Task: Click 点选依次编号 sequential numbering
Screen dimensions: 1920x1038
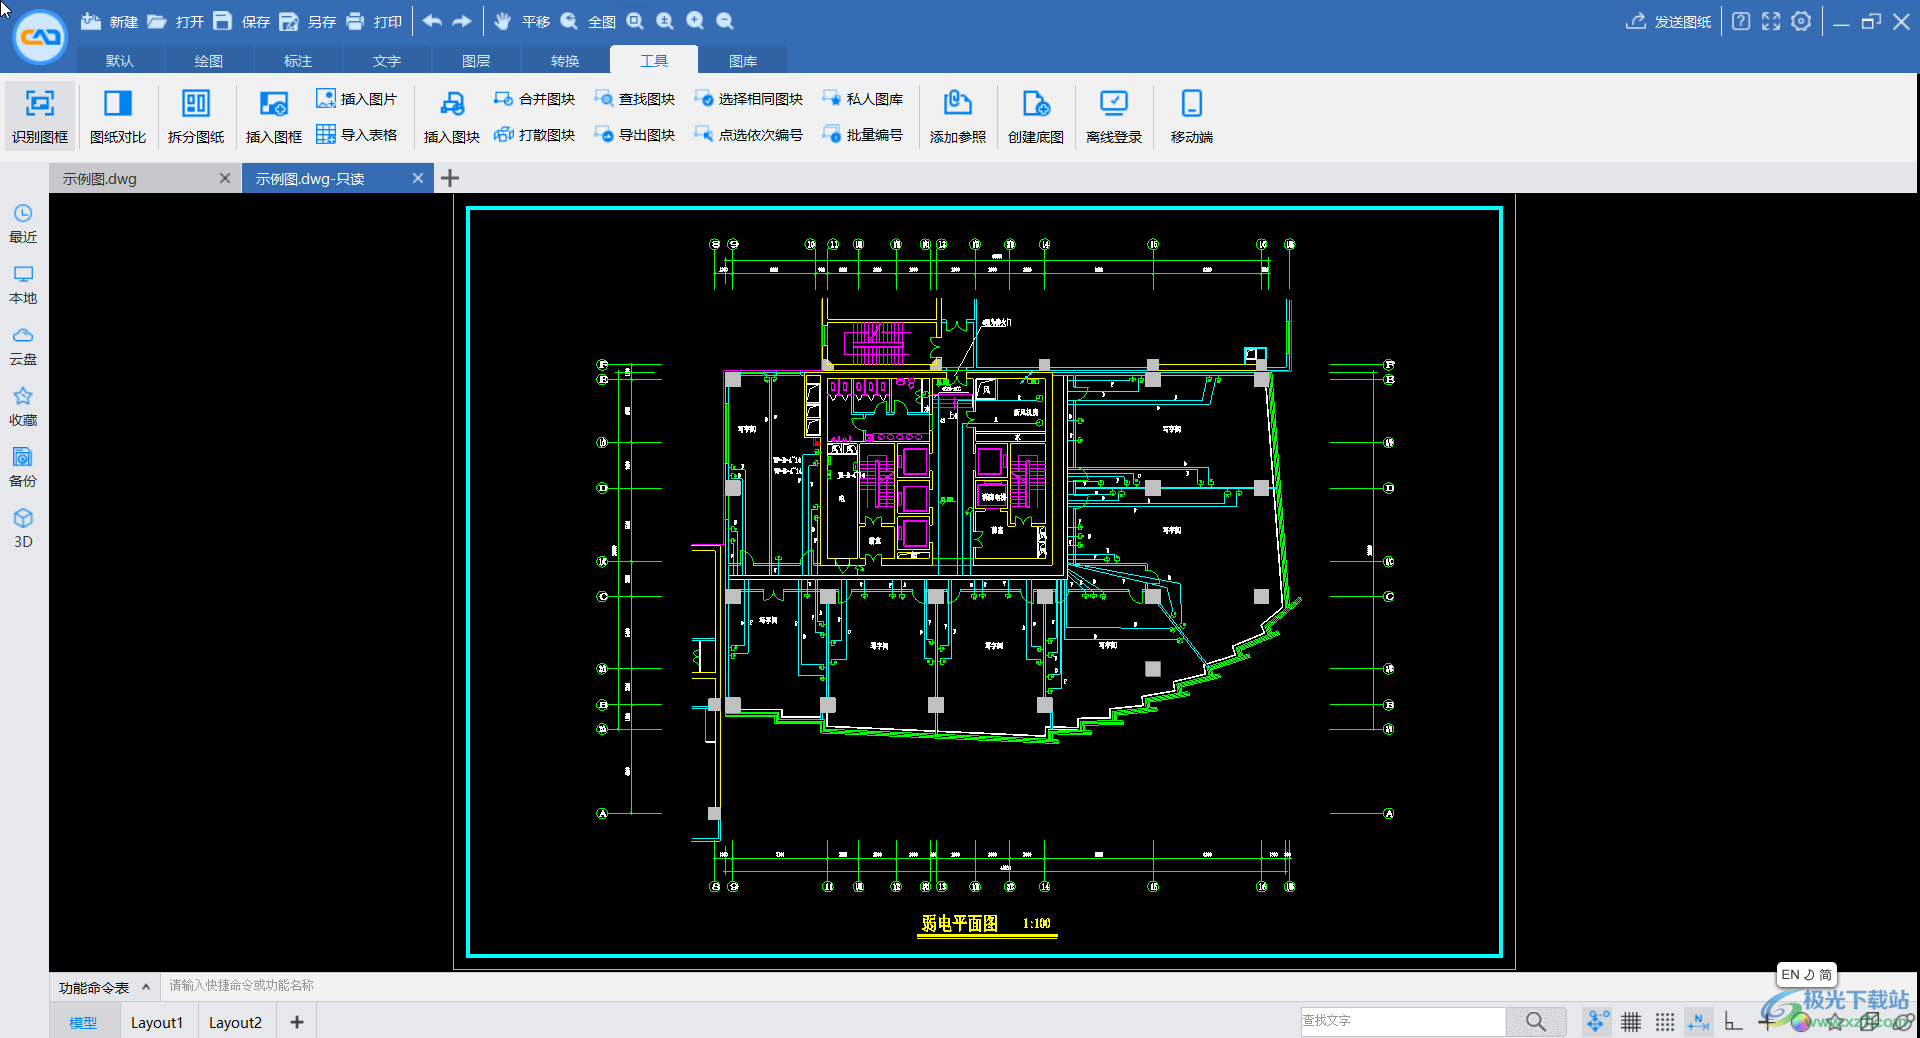Action: point(748,134)
